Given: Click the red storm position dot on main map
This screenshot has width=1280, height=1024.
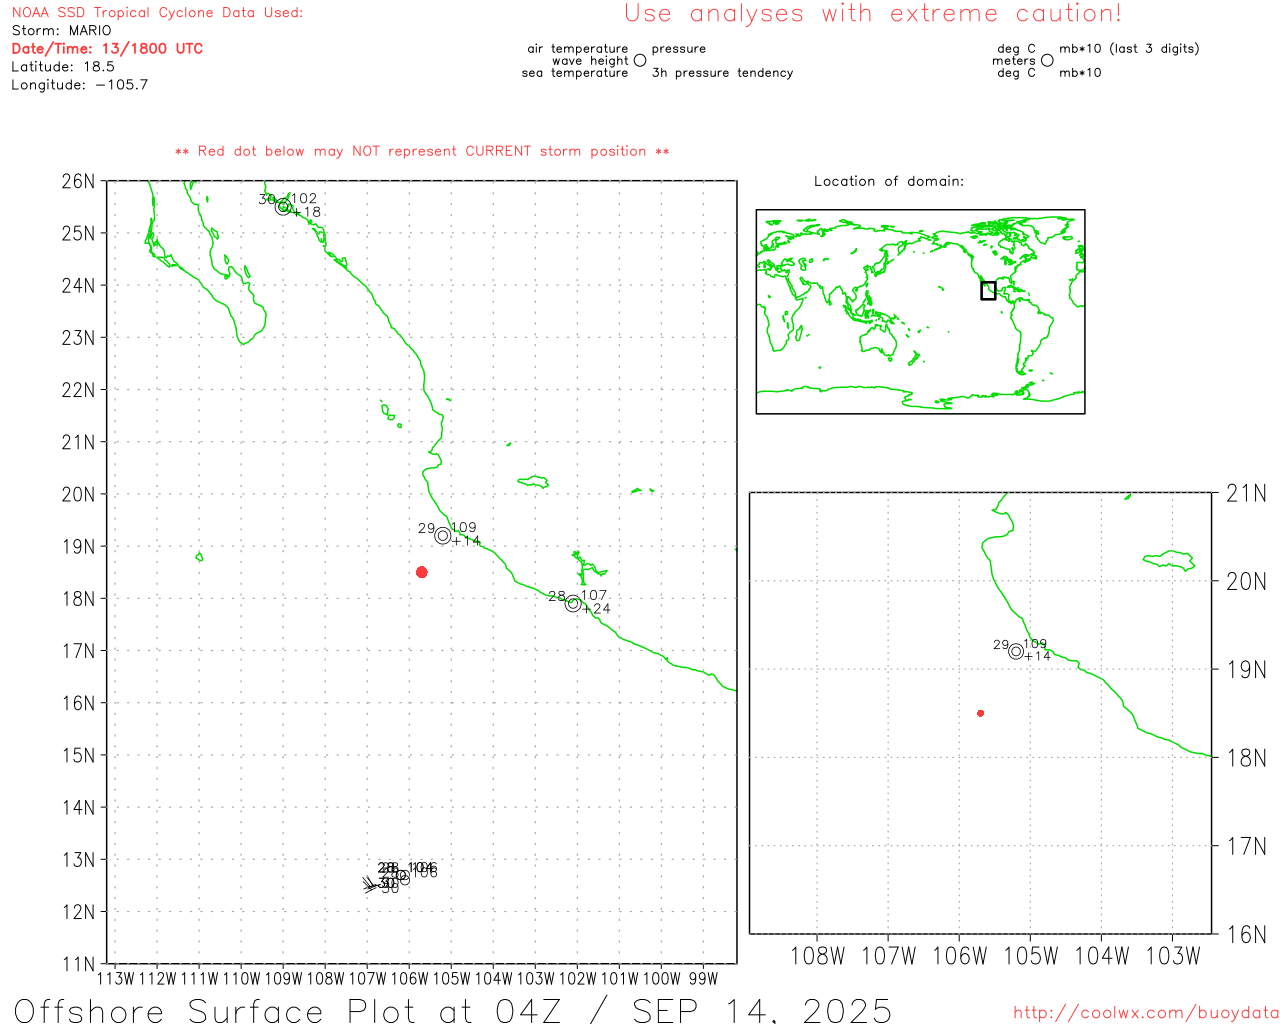Looking at the screenshot, I should pos(422,572).
